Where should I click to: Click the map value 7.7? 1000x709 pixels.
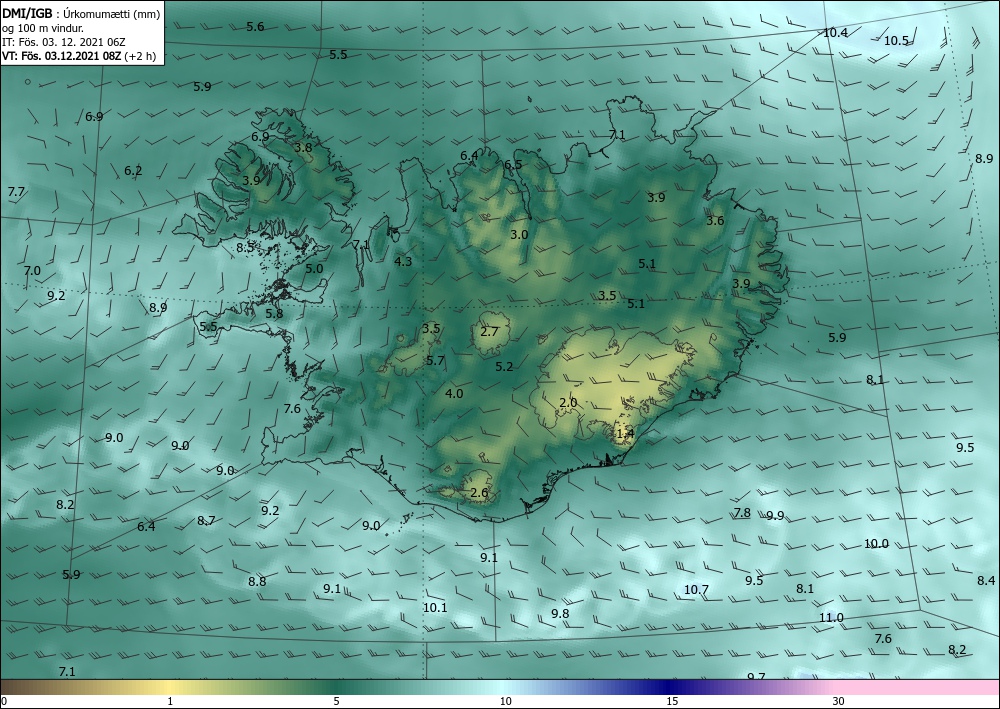(16, 192)
